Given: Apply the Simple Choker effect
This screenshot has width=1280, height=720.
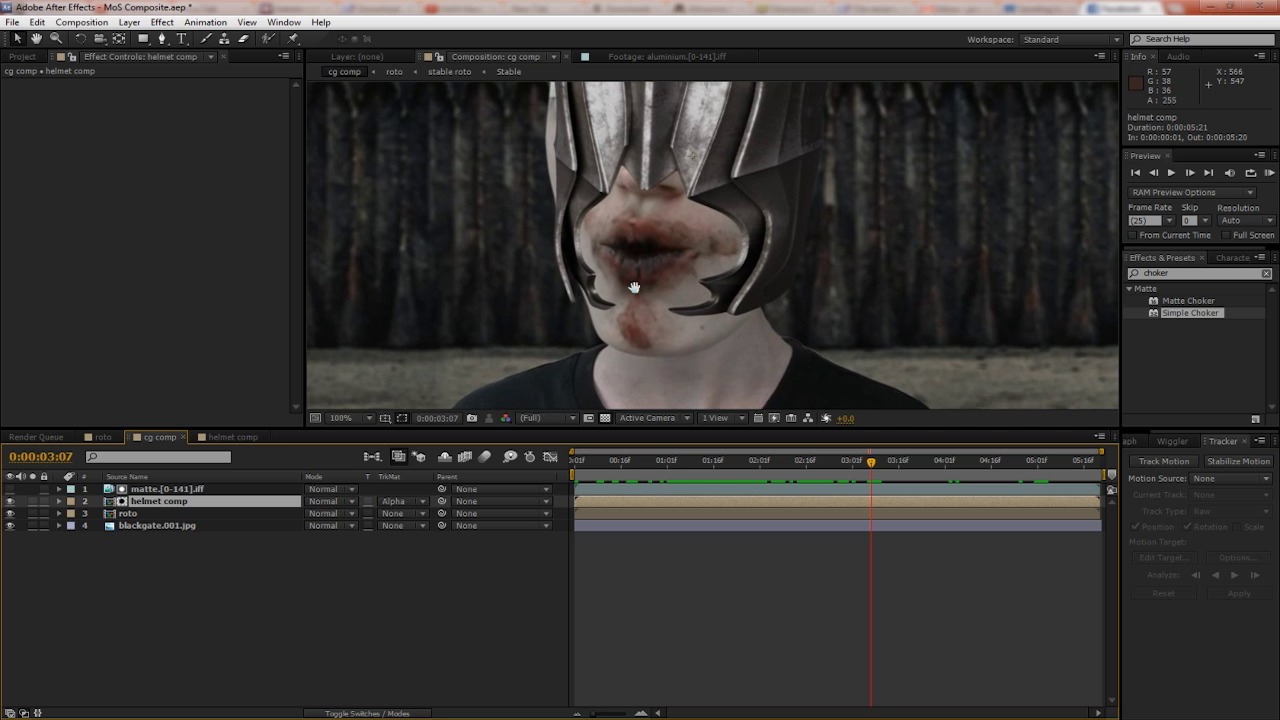Looking at the screenshot, I should click(x=1190, y=313).
